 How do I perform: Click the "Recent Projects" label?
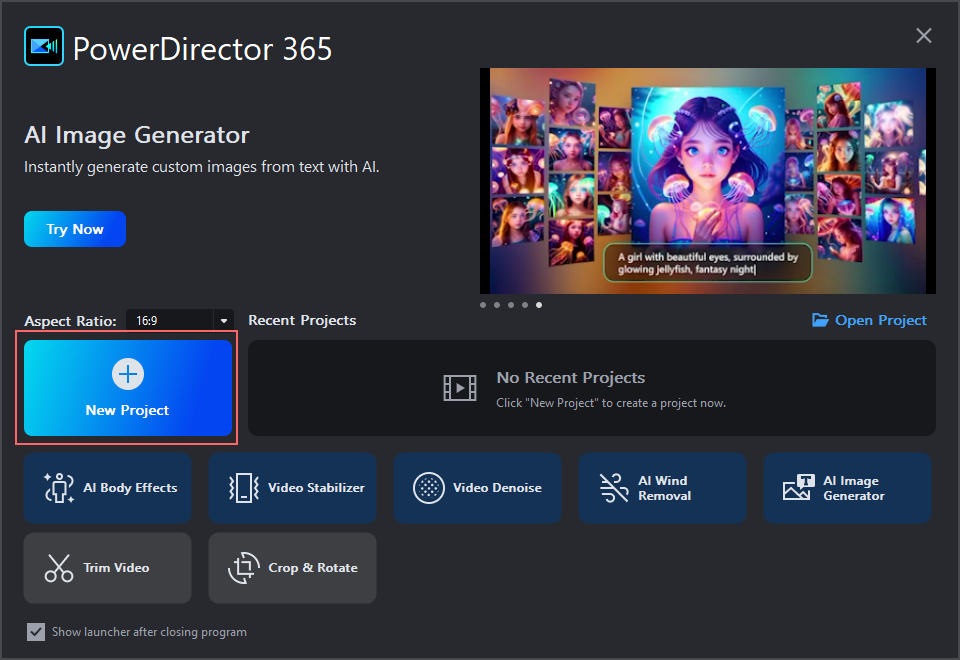click(302, 320)
